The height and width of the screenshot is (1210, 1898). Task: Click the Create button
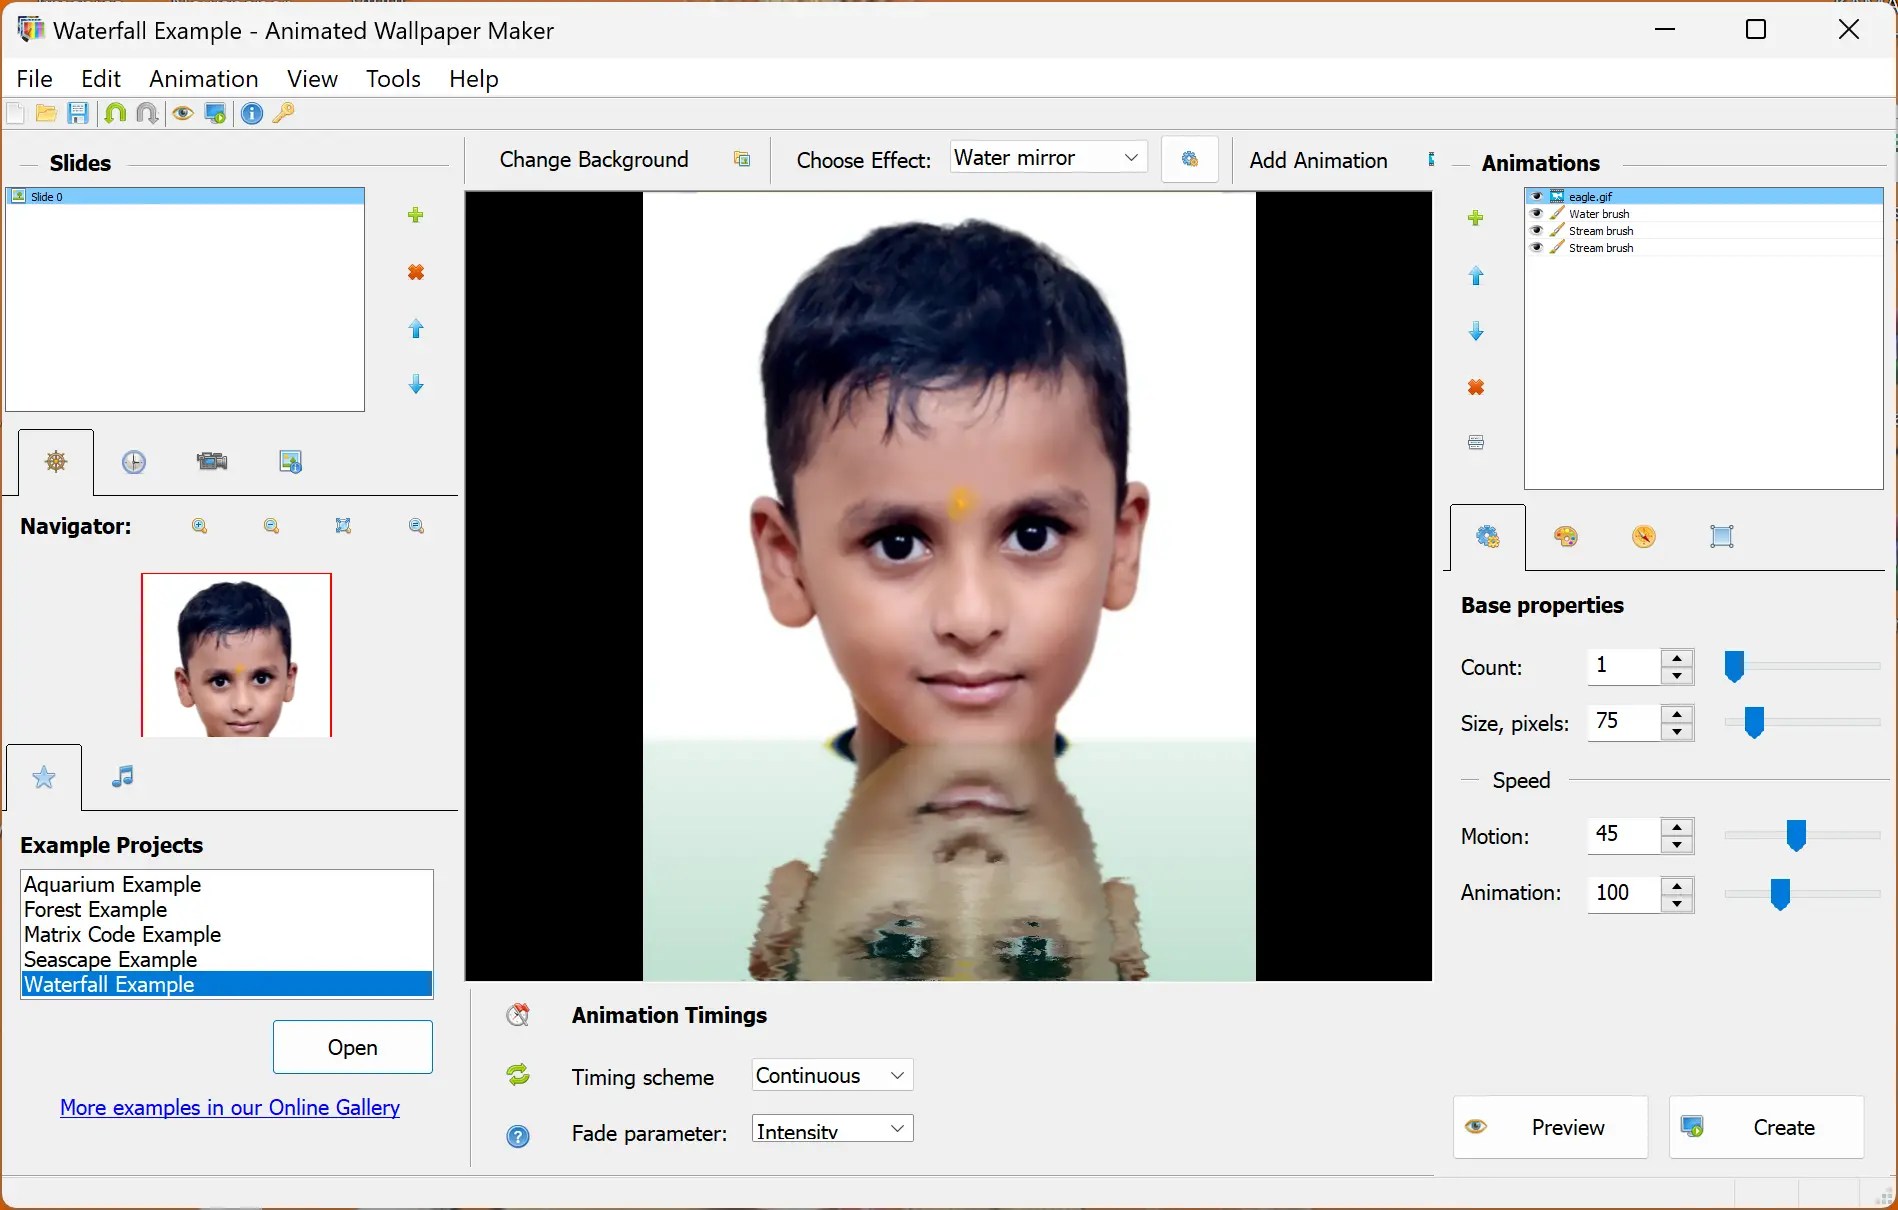(1766, 1127)
